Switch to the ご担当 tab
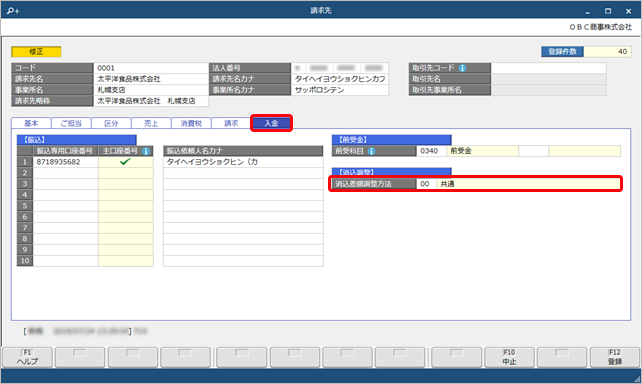 [71, 123]
